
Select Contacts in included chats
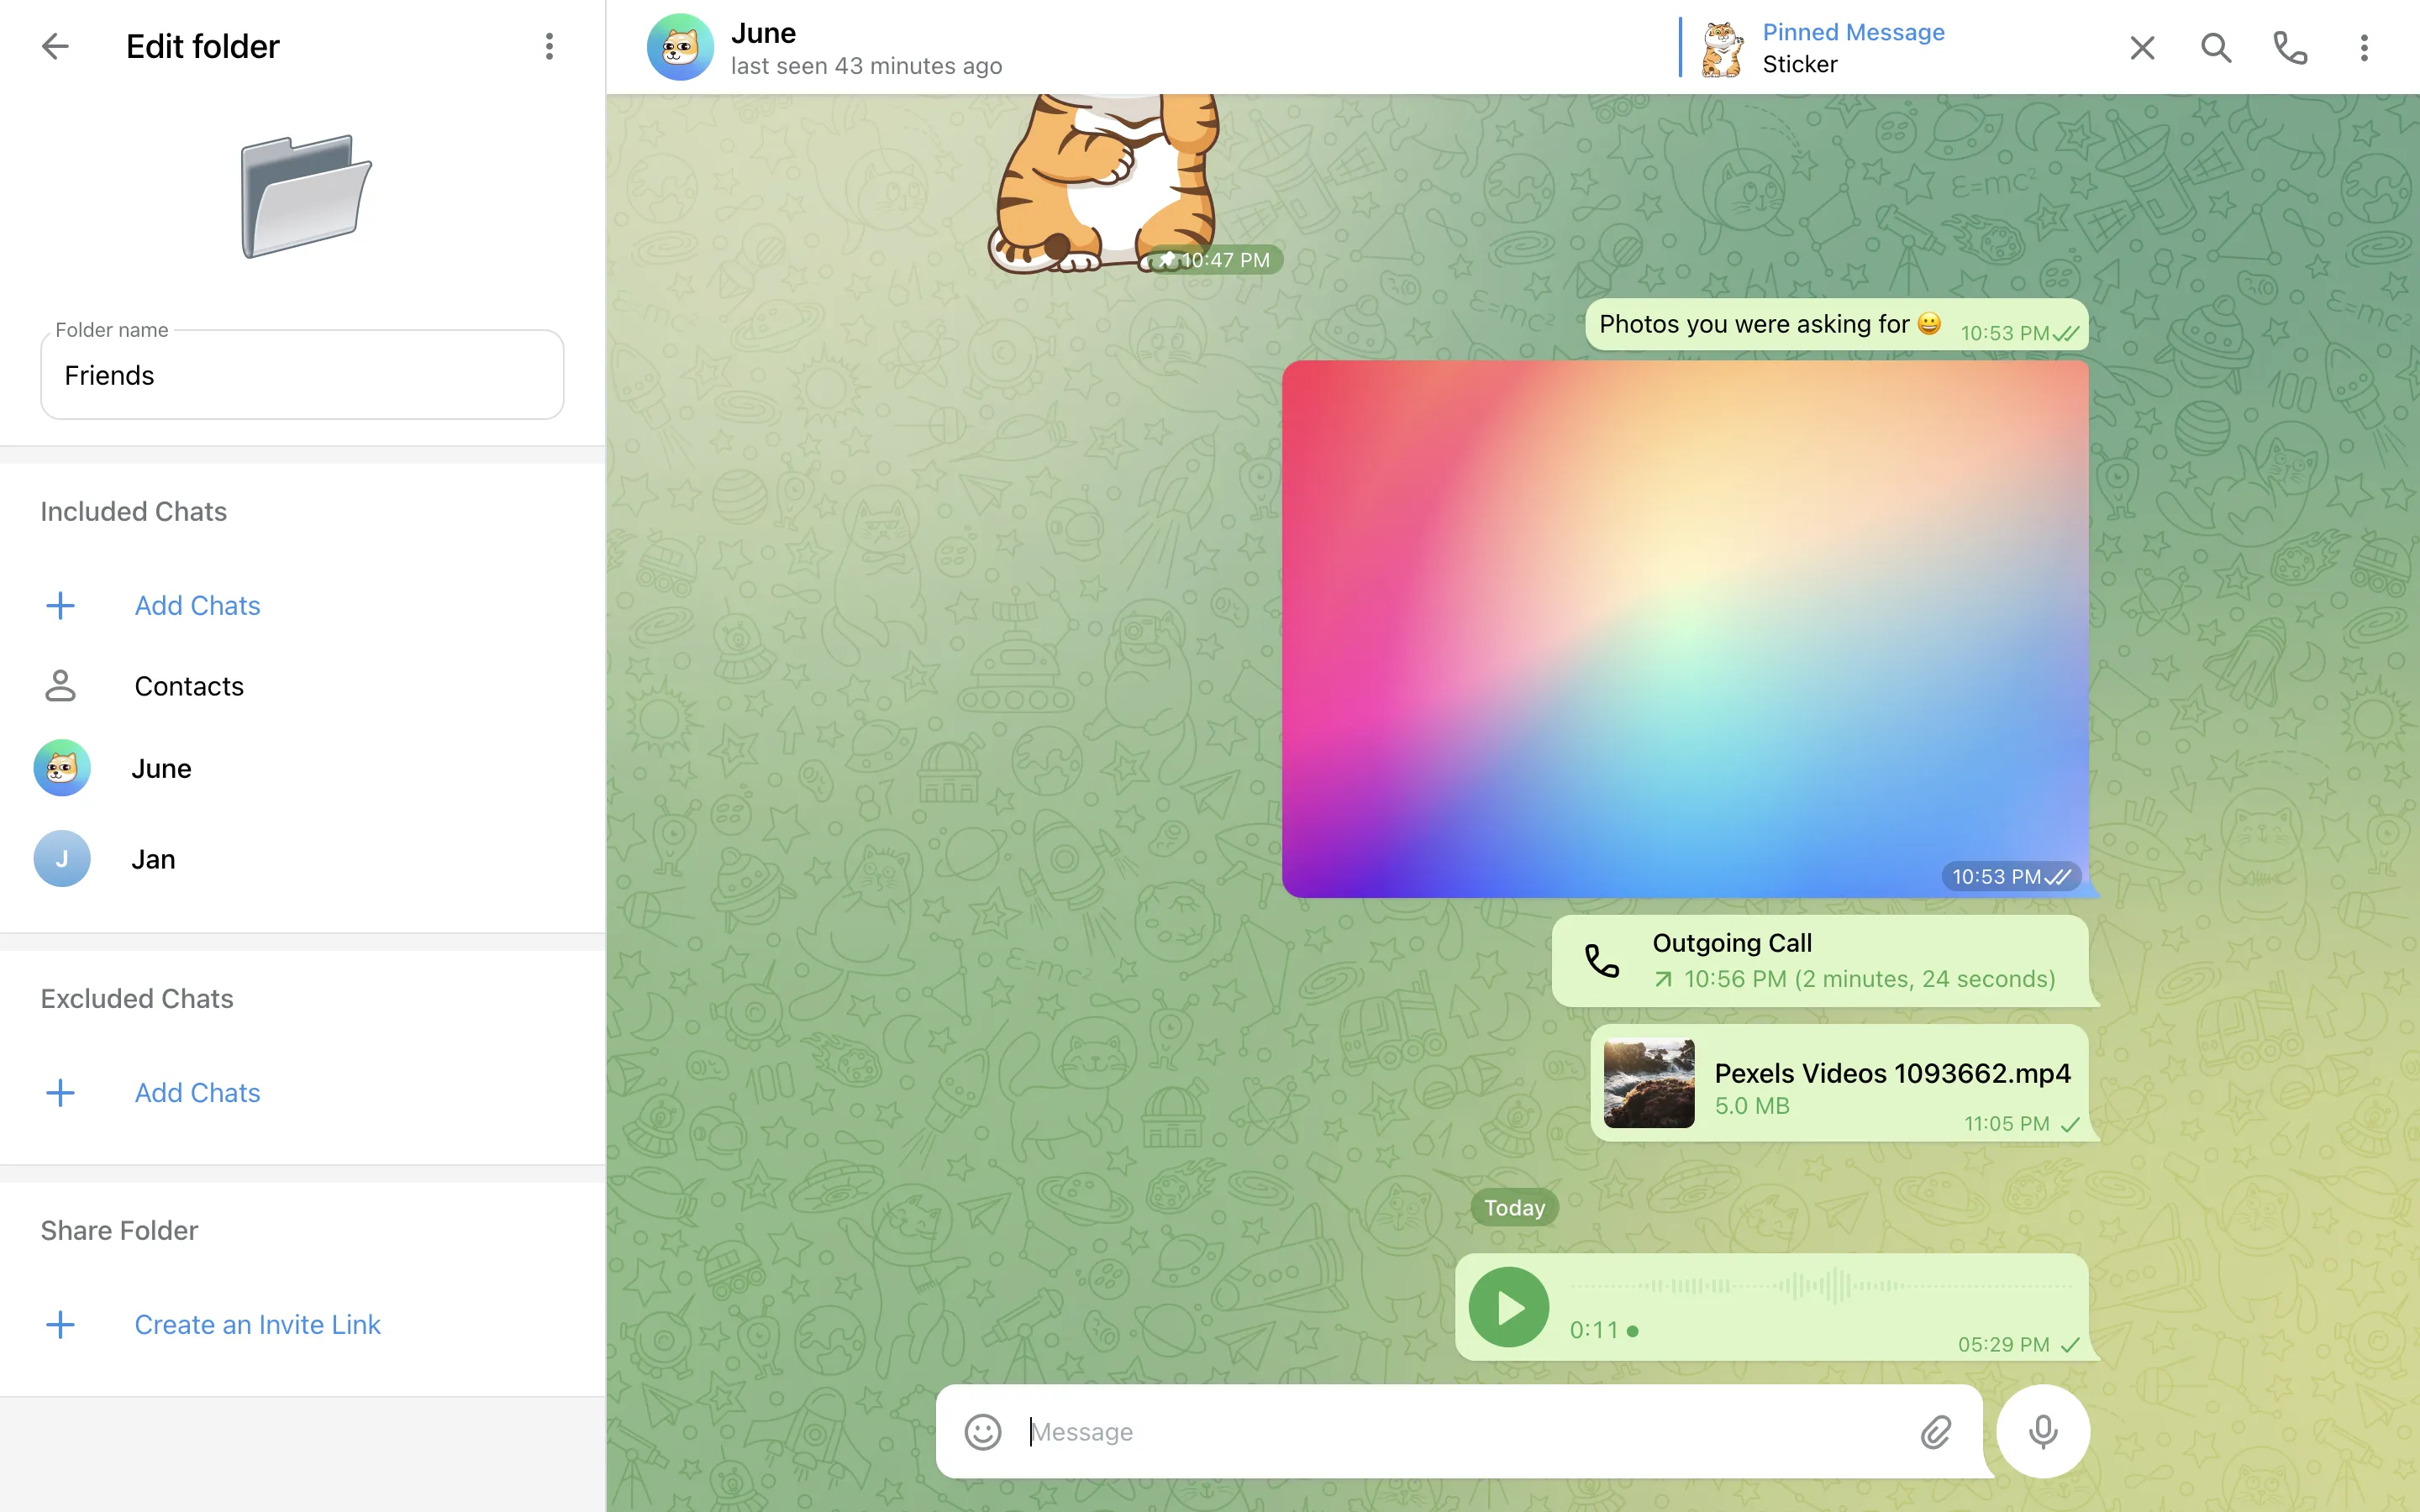point(189,686)
